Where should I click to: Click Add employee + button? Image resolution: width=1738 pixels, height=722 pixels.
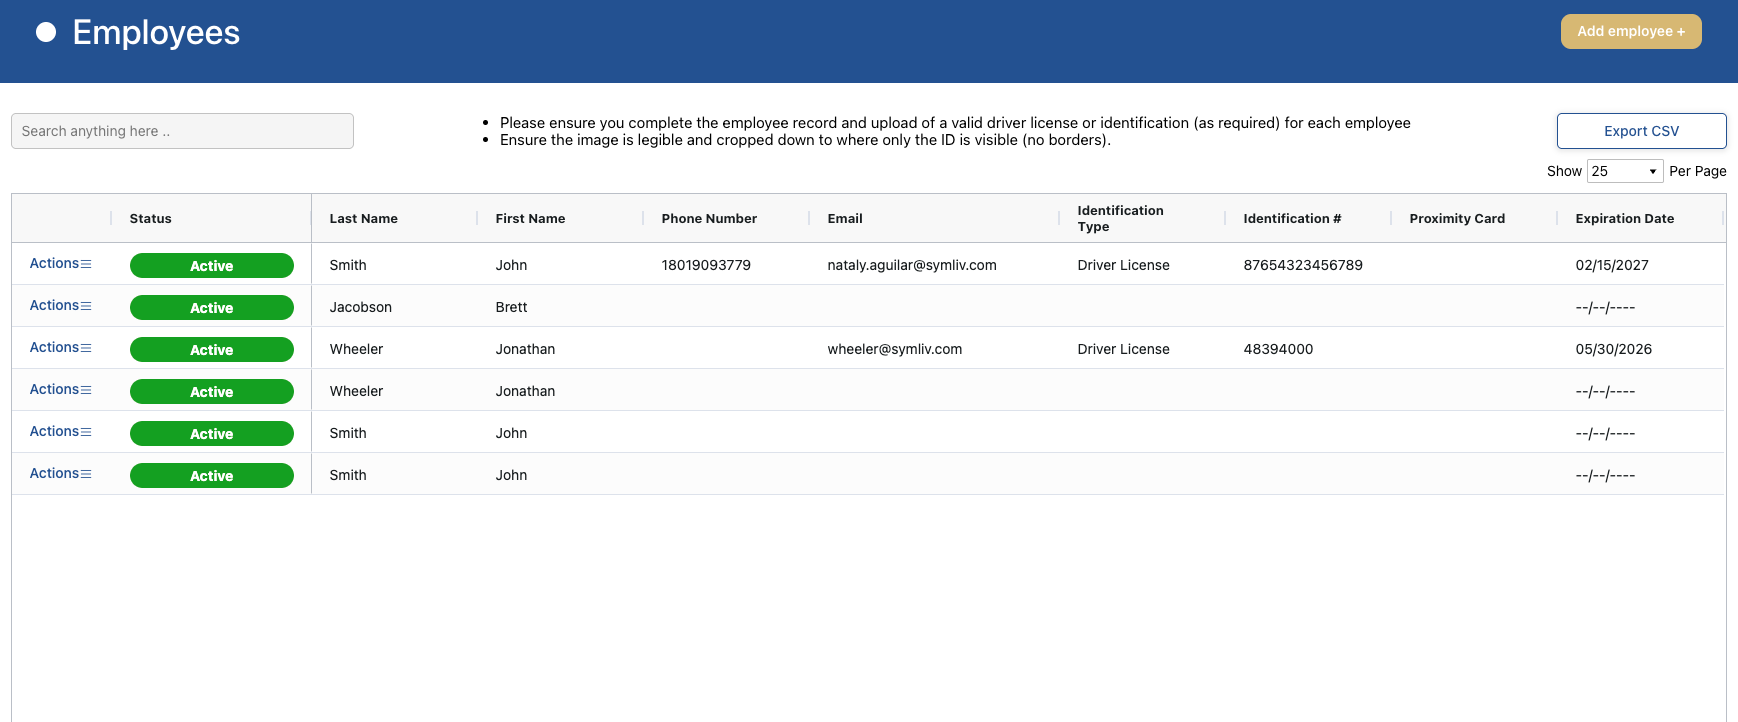[1630, 31]
